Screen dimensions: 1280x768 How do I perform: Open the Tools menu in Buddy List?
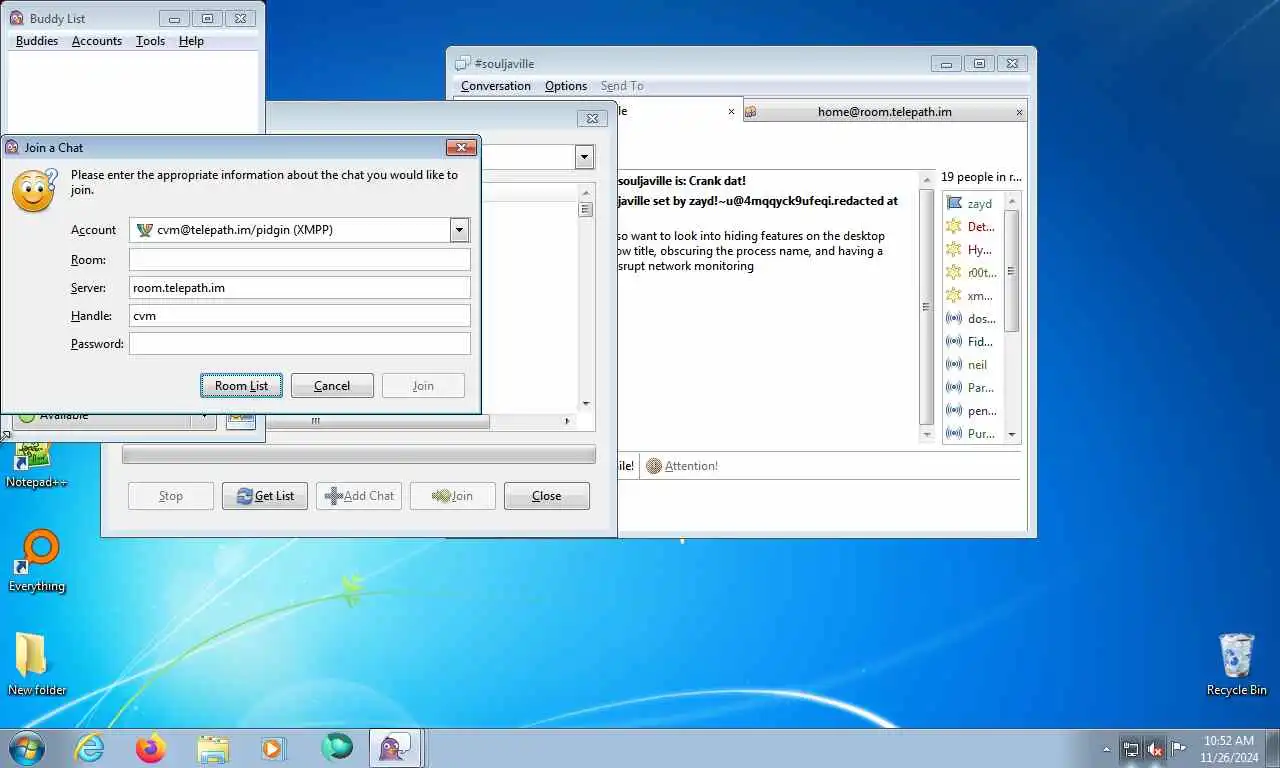pos(151,41)
